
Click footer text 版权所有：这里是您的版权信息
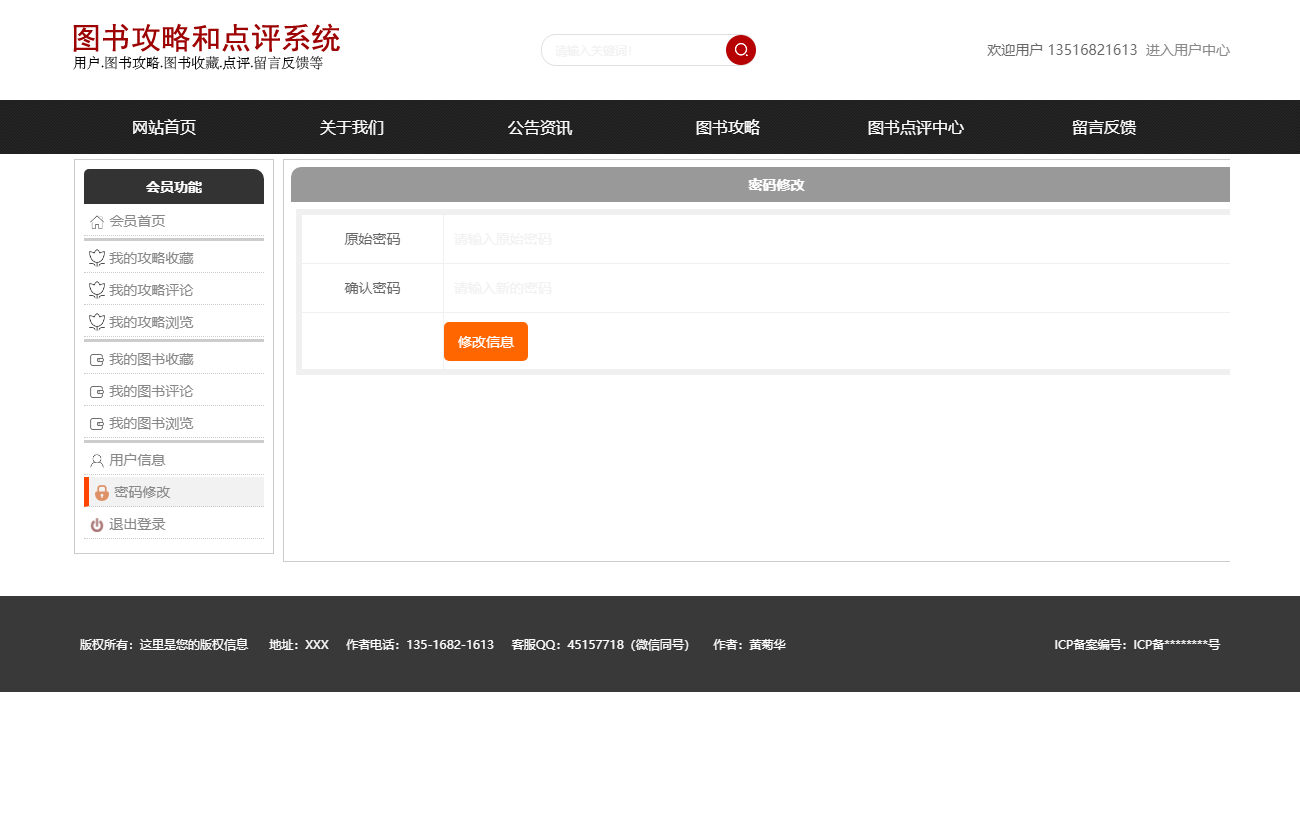pos(164,645)
